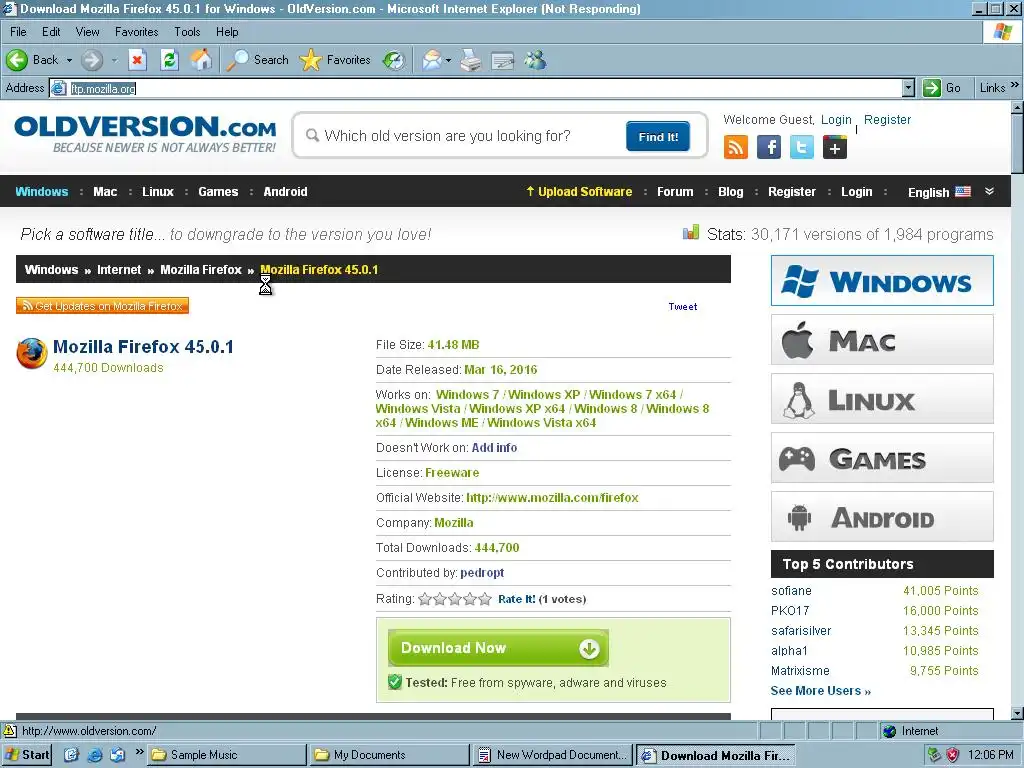Click the Mail envelope toolbar icon
Screen dimensions: 1024x768
coord(432,60)
